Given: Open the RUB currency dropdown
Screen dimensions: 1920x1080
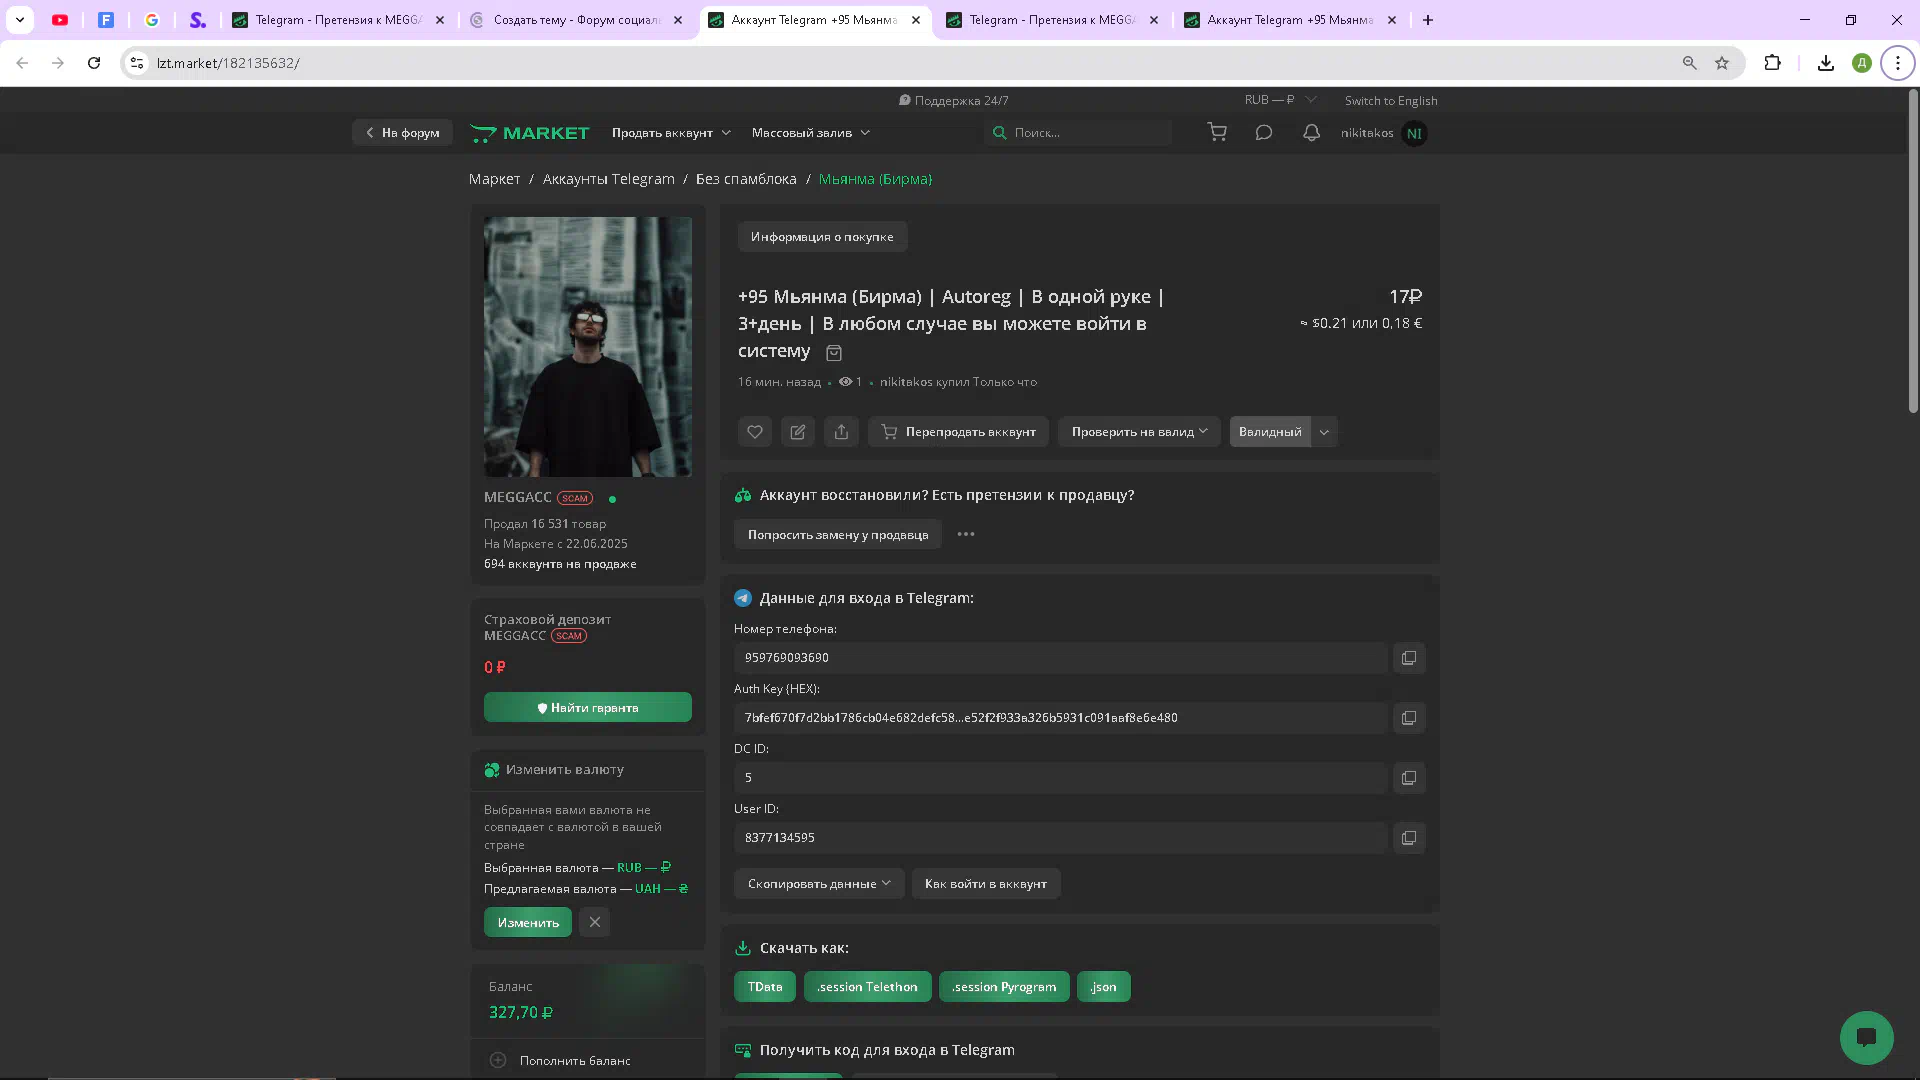Looking at the screenshot, I should click(x=1280, y=100).
